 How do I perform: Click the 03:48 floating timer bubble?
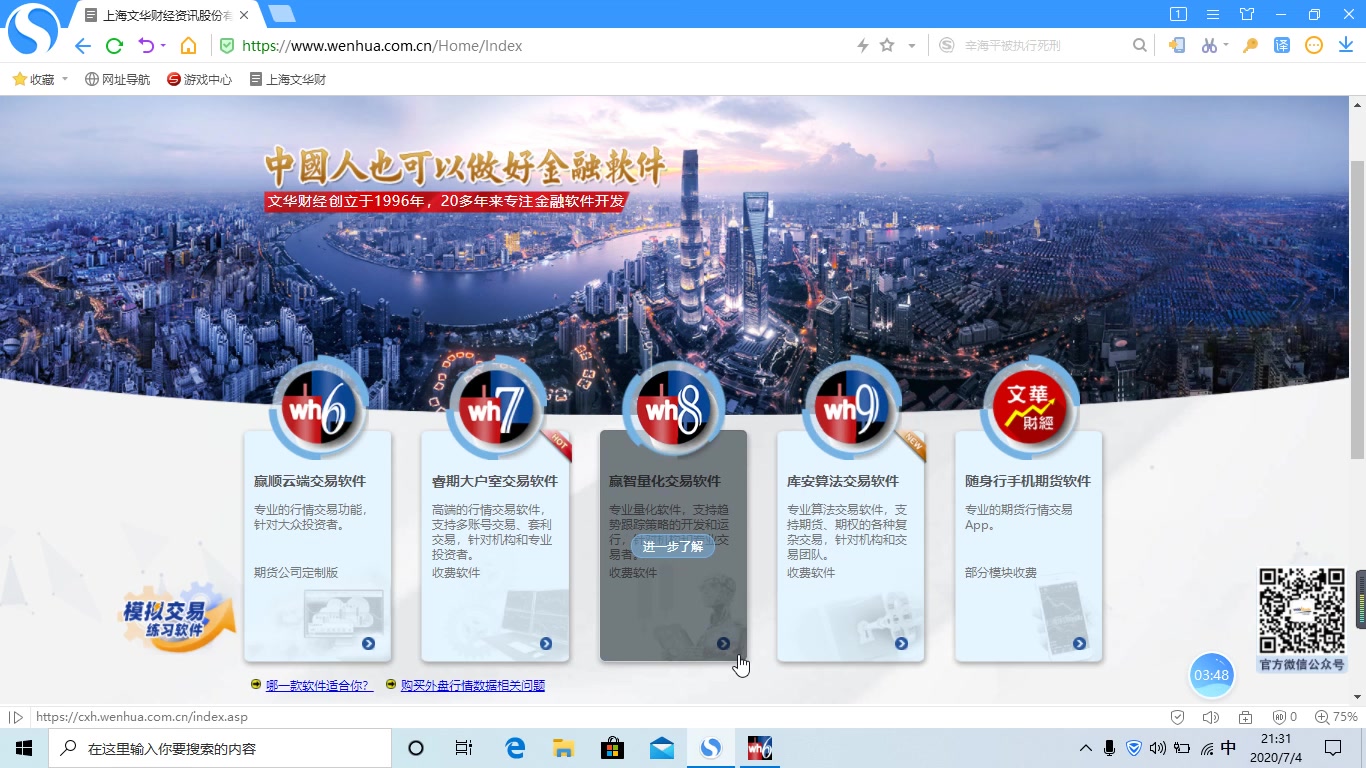[x=1211, y=675]
